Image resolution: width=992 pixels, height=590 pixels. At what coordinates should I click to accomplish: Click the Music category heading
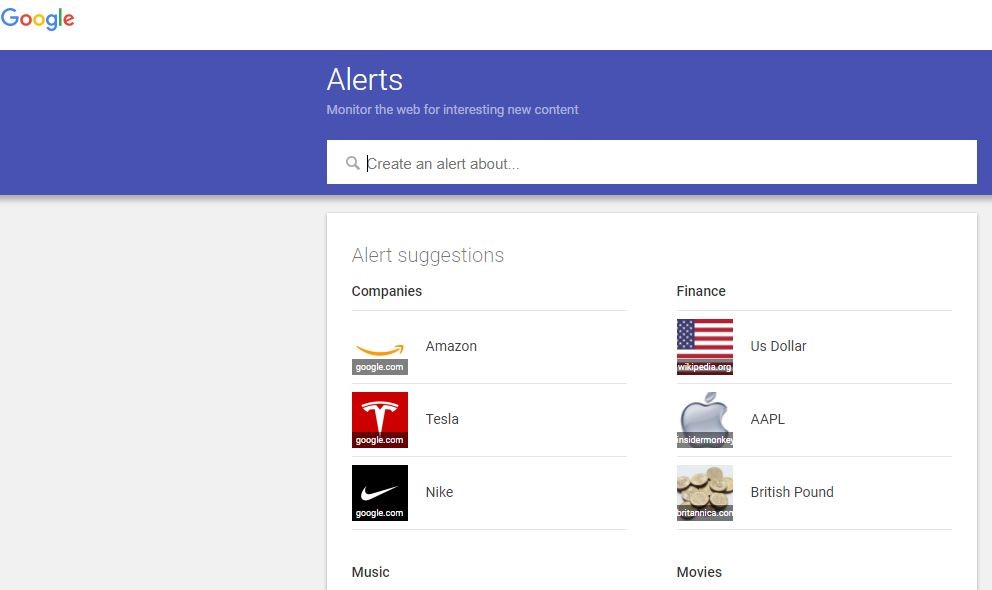pos(371,572)
